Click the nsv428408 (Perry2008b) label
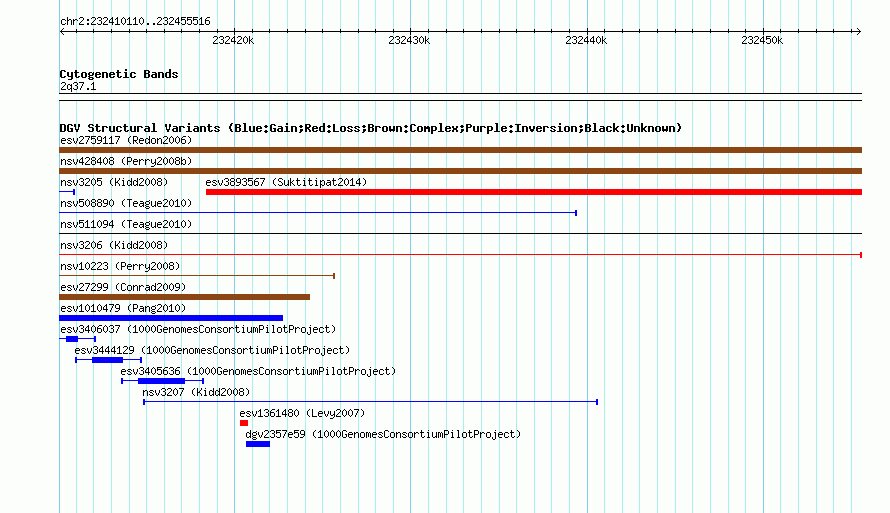The height and width of the screenshot is (513, 890). click(126, 161)
